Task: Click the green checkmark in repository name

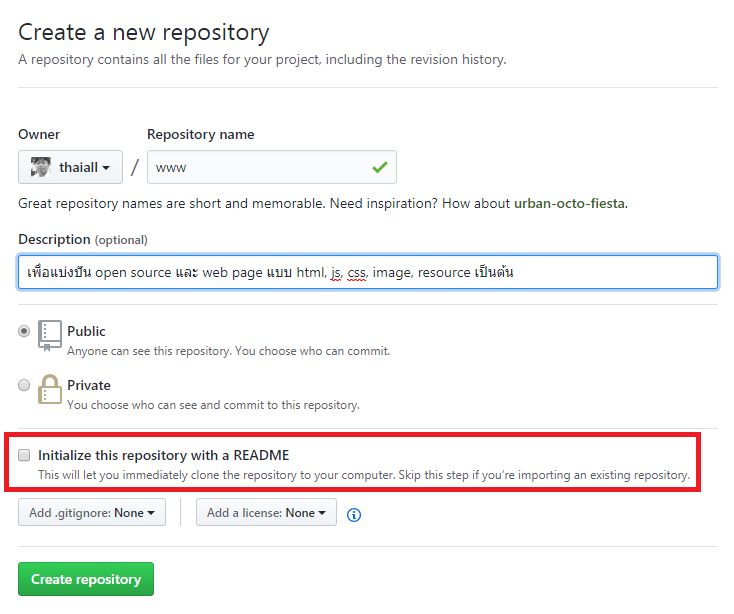Action: (x=380, y=167)
